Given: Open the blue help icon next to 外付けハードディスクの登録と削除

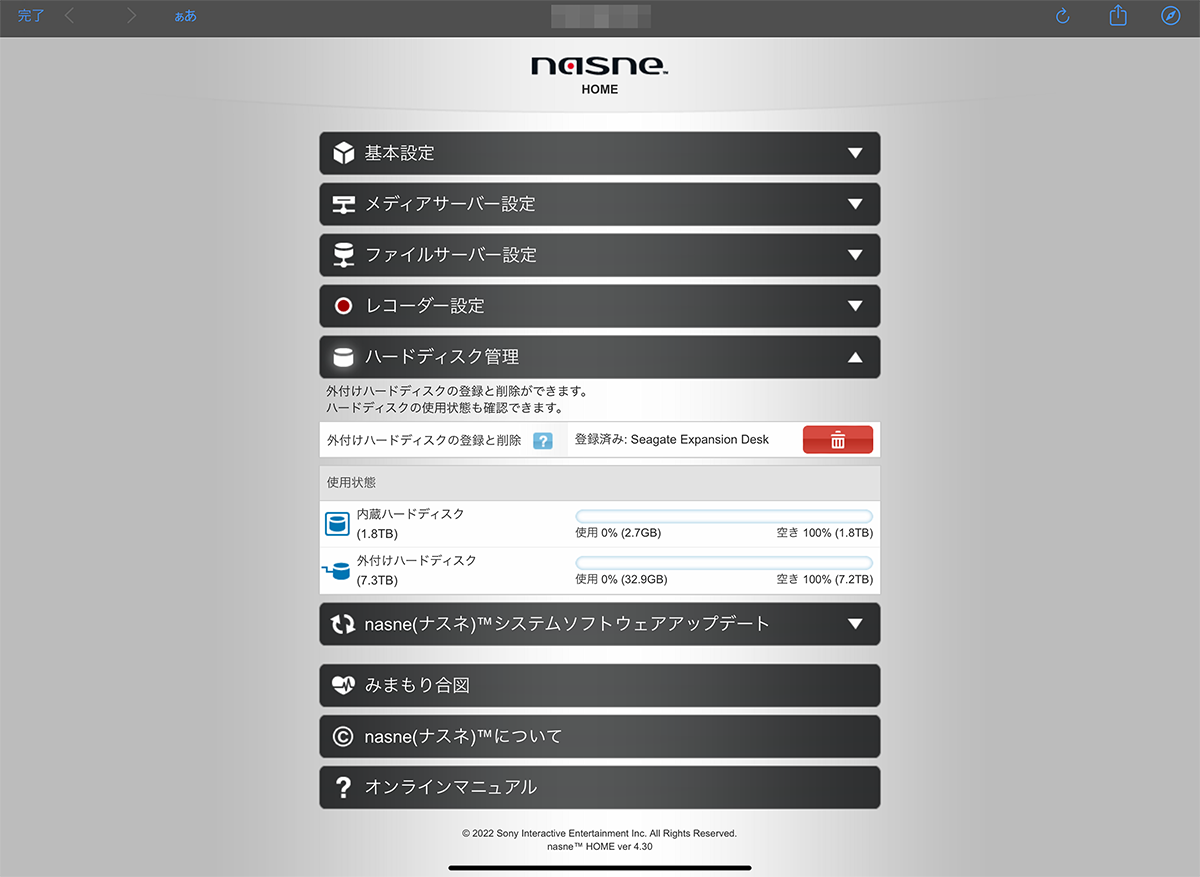Looking at the screenshot, I should click(542, 439).
